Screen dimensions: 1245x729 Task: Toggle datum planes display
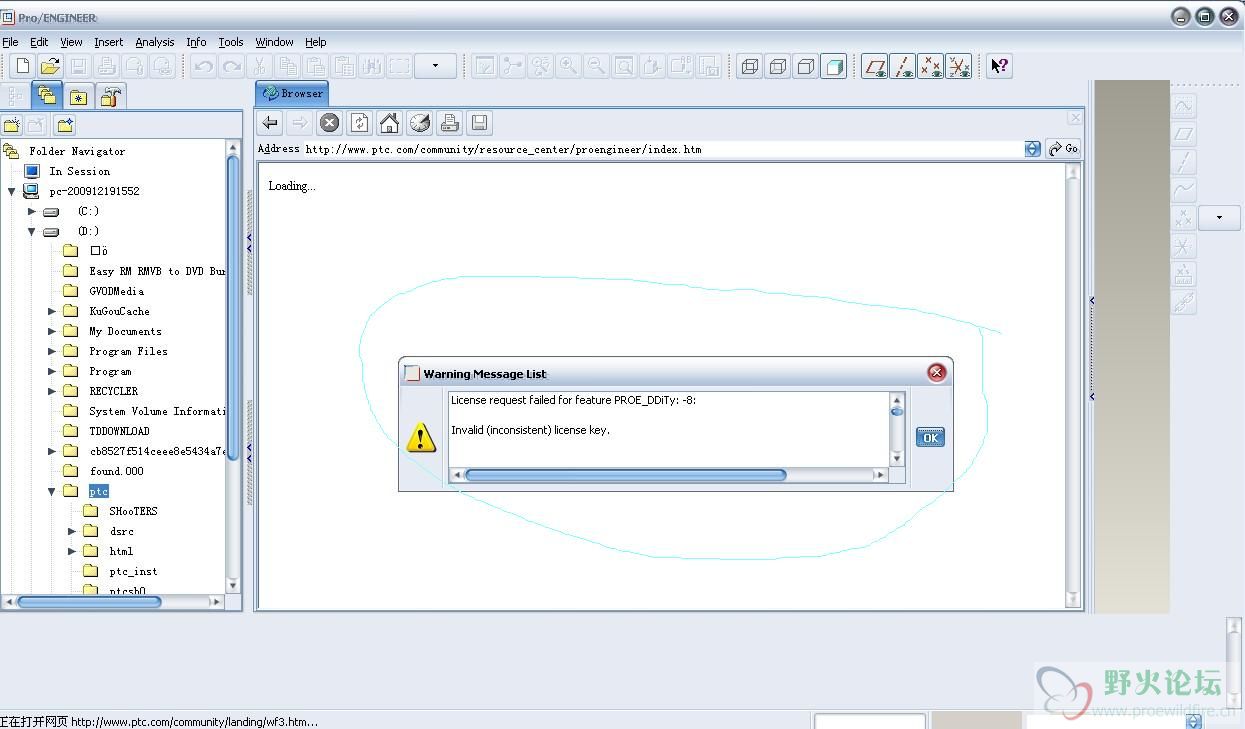tap(876, 66)
